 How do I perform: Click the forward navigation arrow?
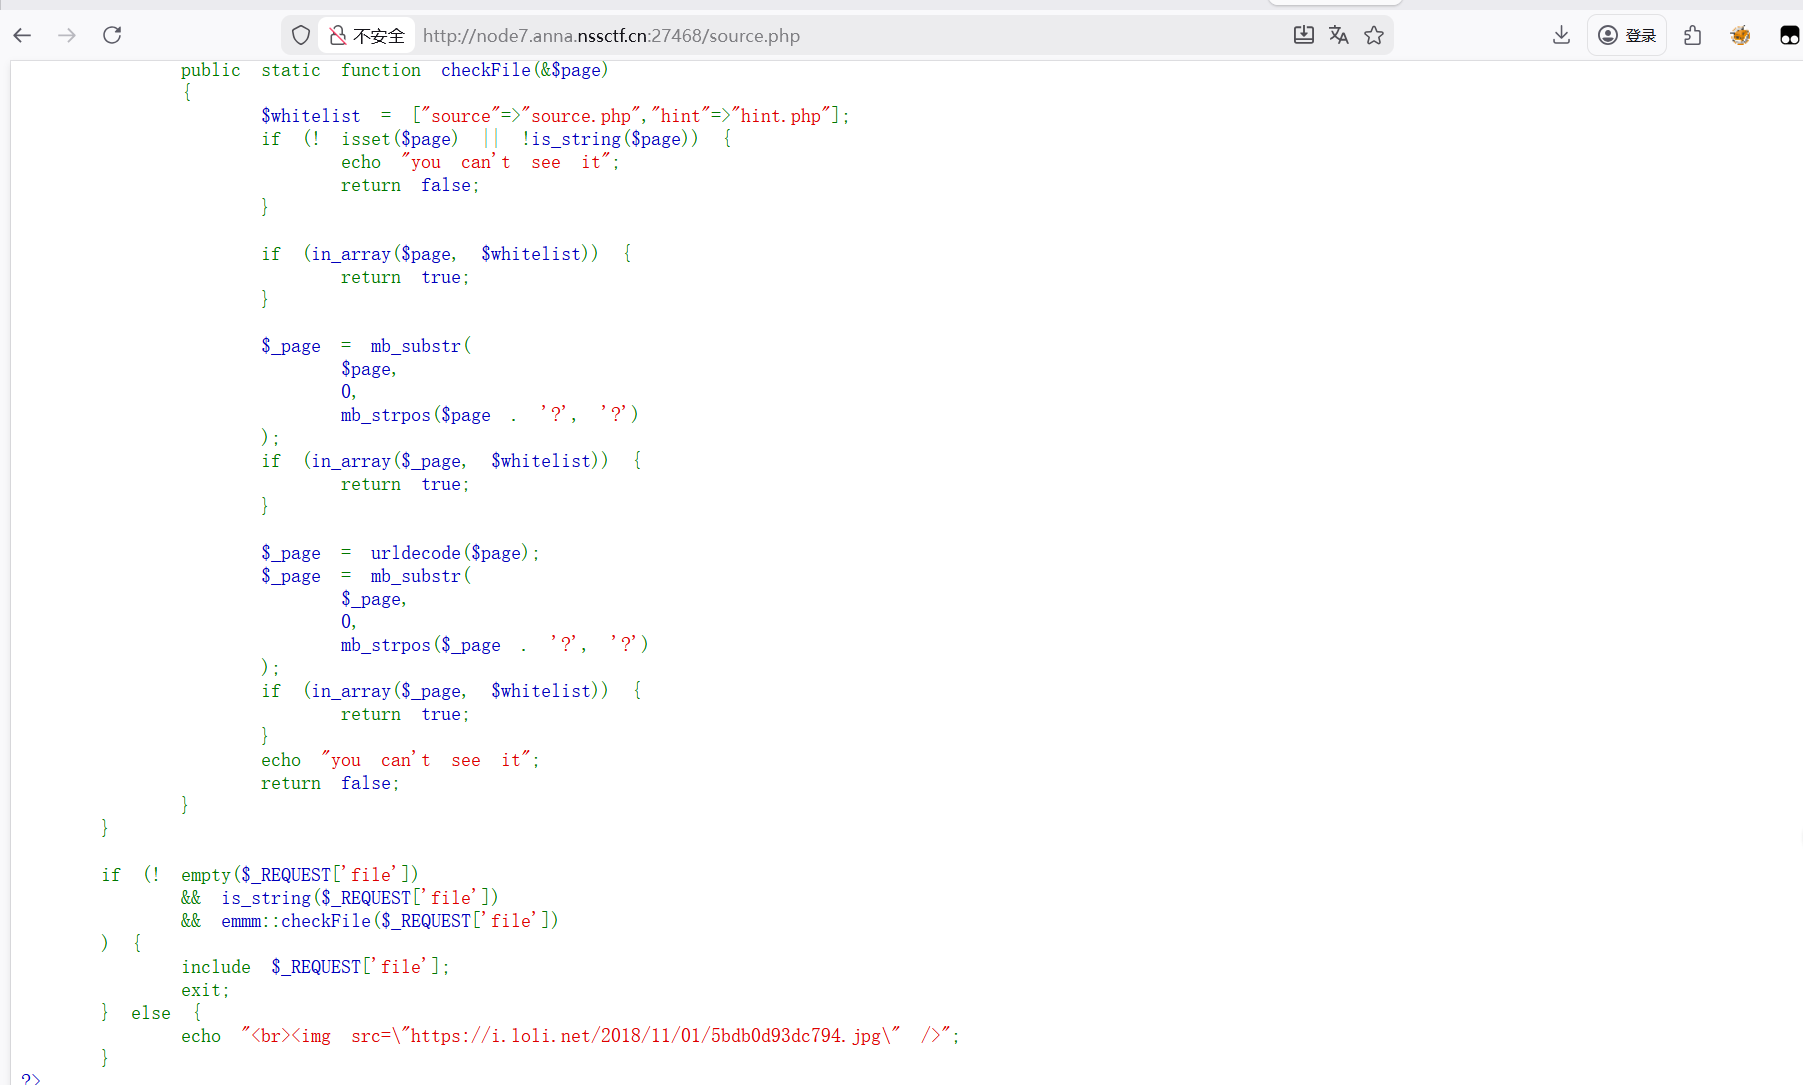(67, 36)
